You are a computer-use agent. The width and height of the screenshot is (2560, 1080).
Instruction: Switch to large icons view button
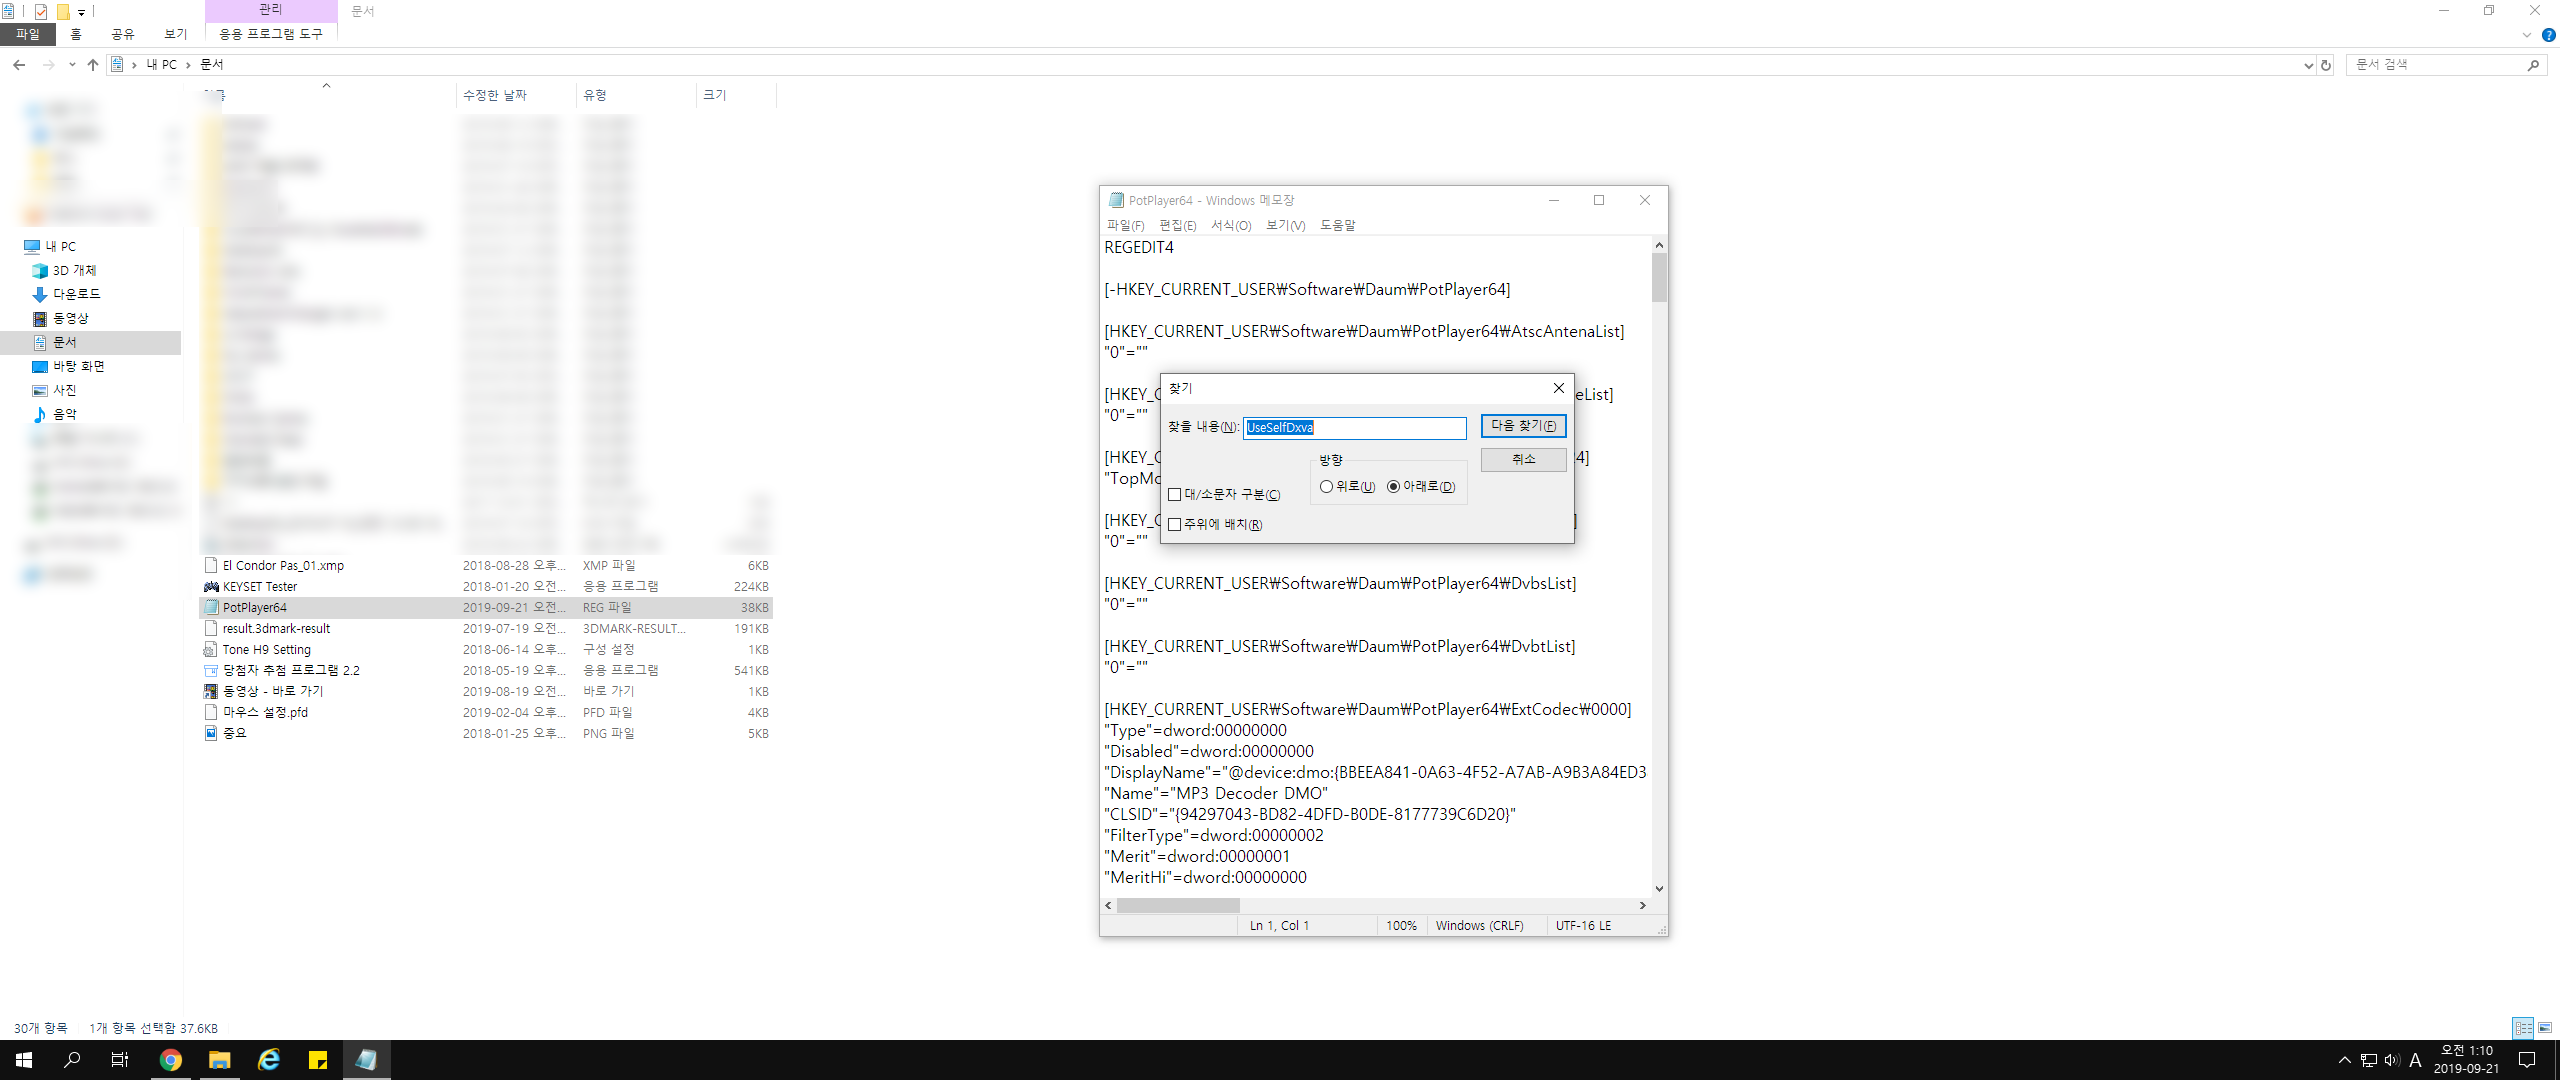(x=2545, y=1027)
